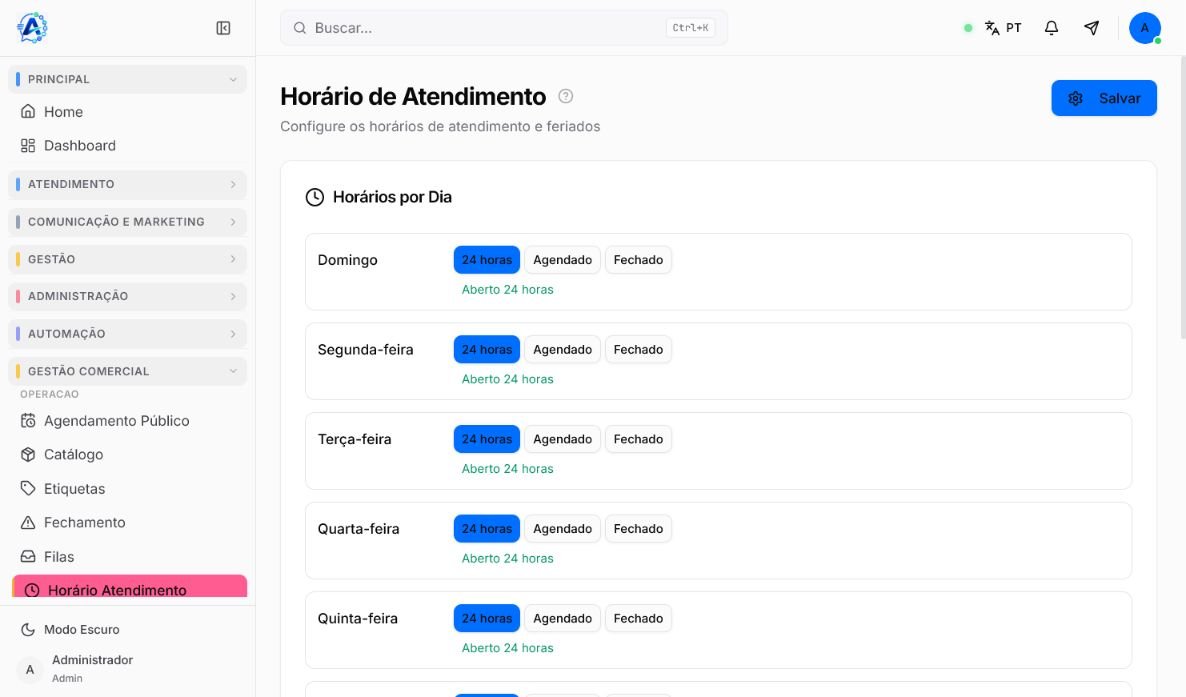
Task: Set Terça-feira to Fechado
Action: click(638, 439)
